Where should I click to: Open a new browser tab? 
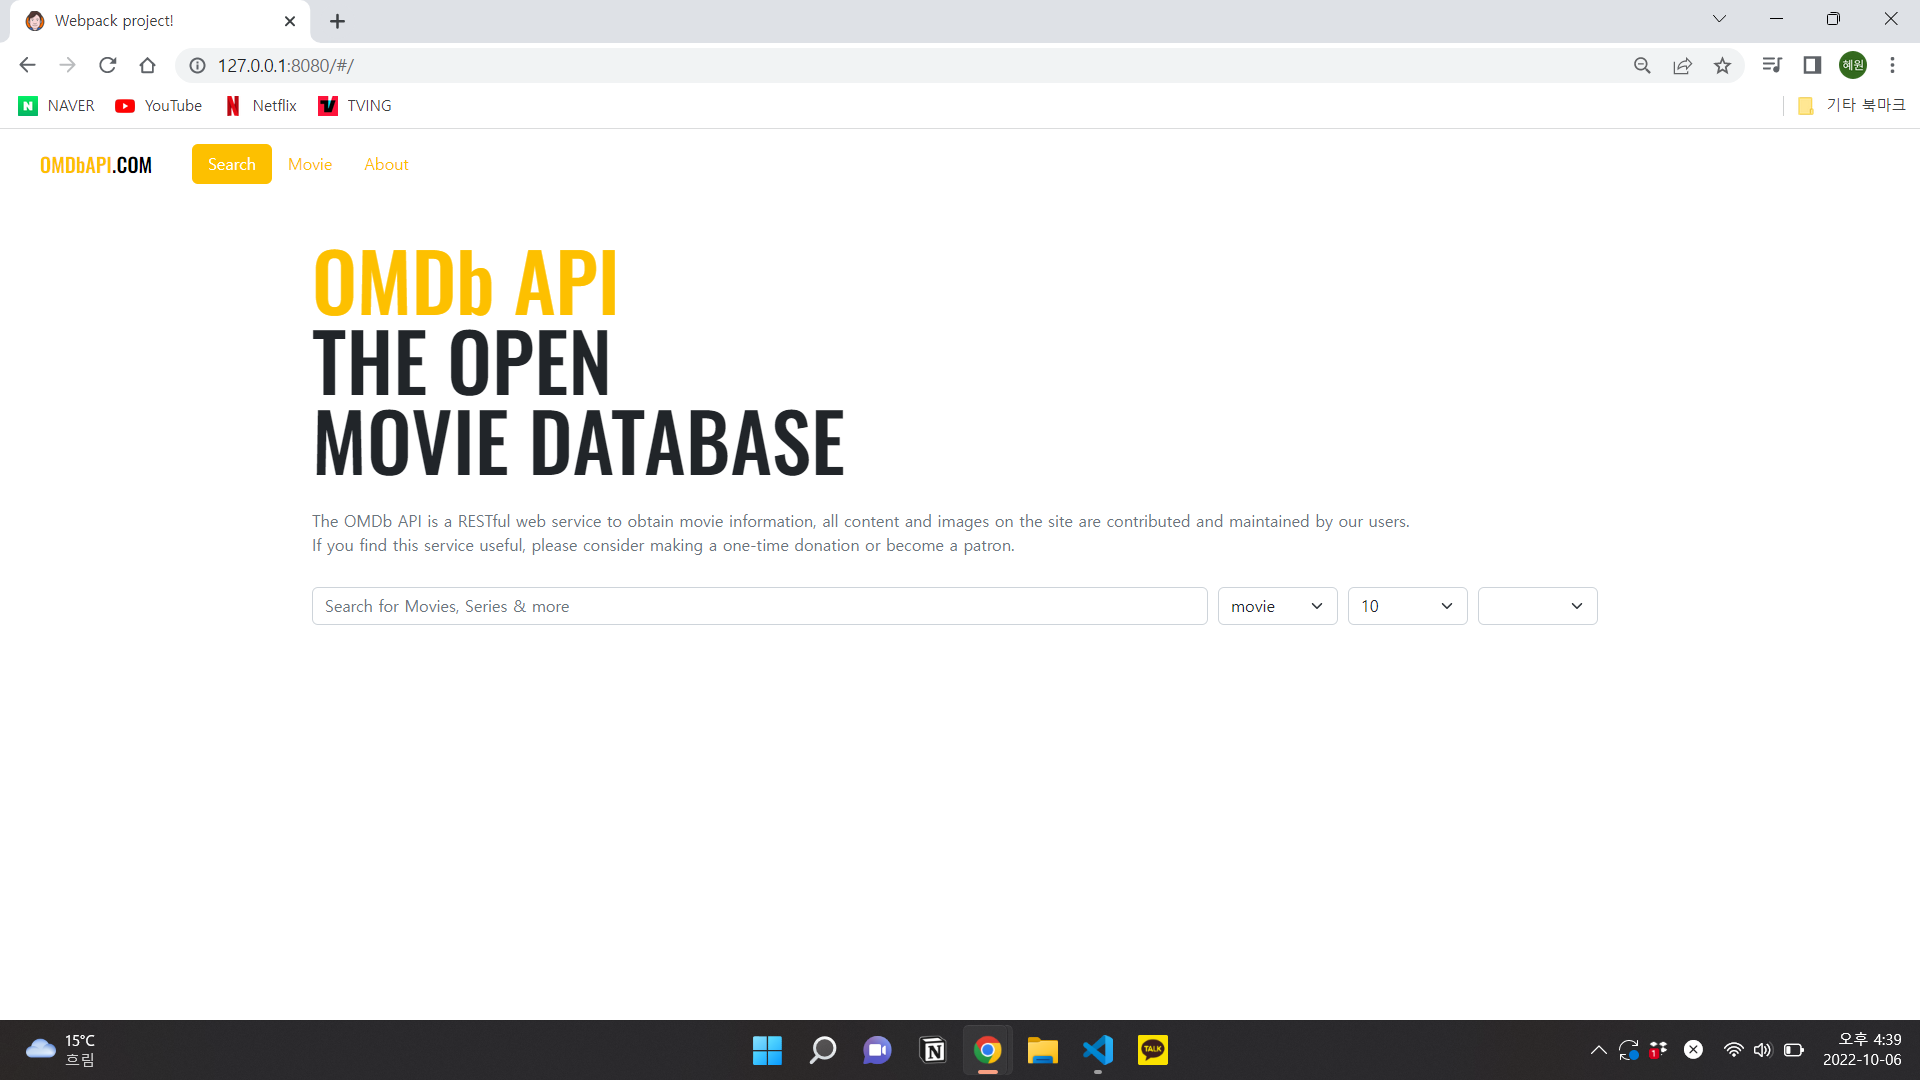338,21
